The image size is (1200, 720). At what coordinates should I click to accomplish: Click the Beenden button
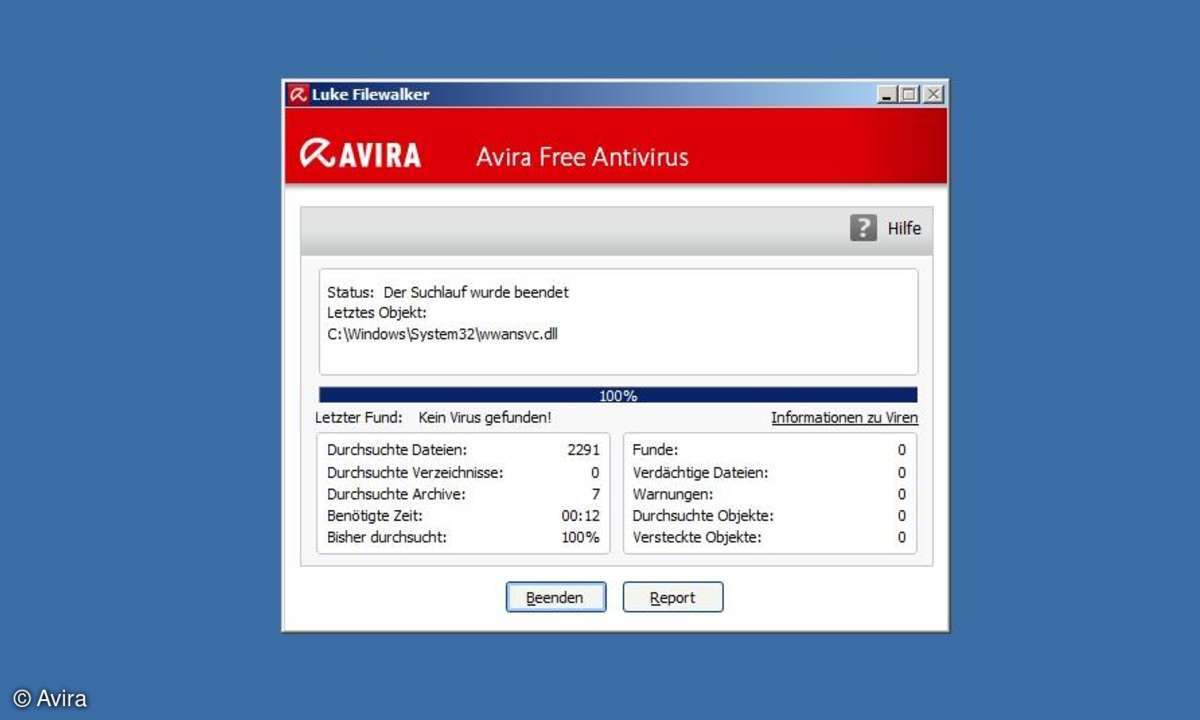tap(556, 598)
